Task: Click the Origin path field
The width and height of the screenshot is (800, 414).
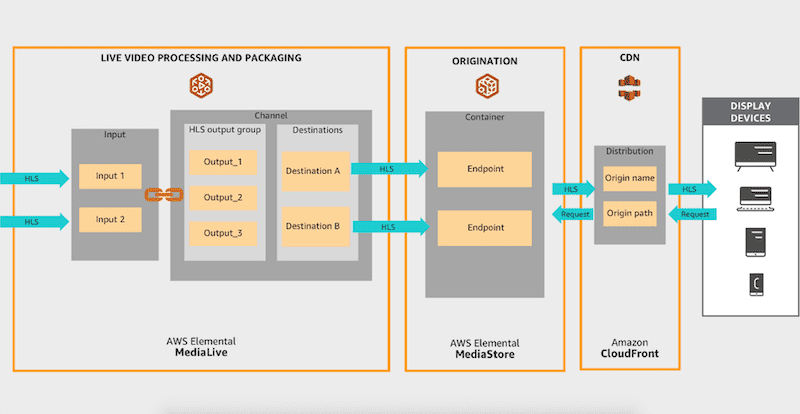Action: (x=629, y=213)
